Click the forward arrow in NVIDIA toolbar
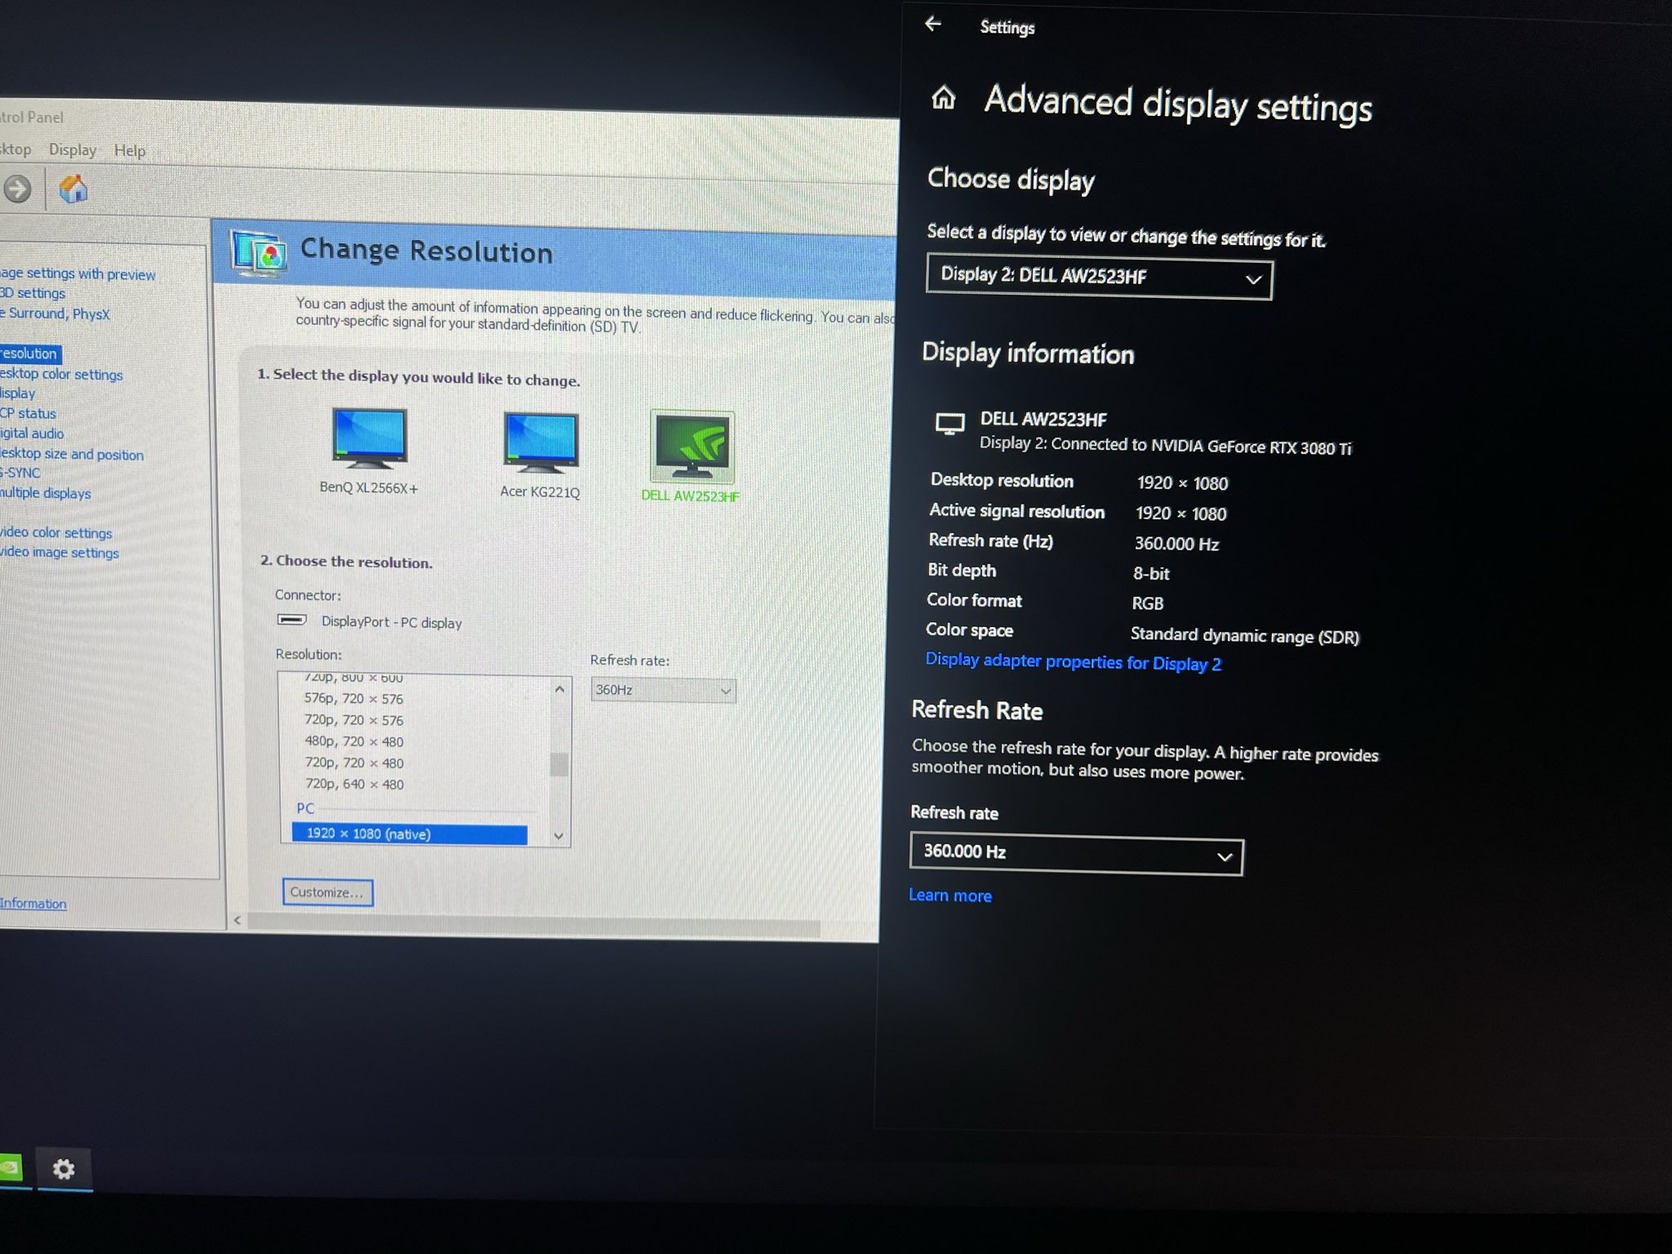The height and width of the screenshot is (1254, 1672). [17, 188]
